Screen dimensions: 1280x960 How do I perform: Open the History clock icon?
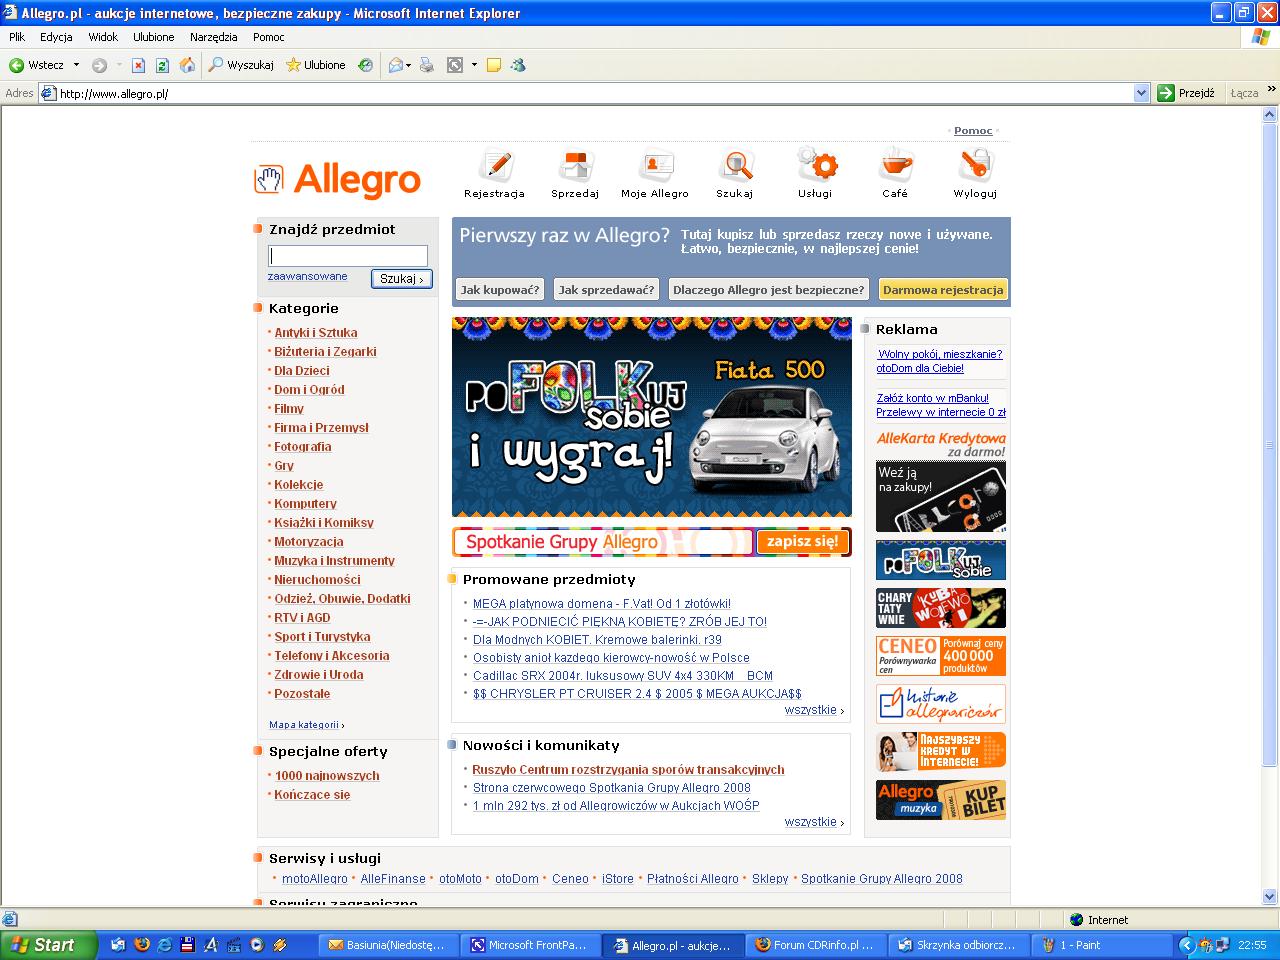tap(366, 65)
